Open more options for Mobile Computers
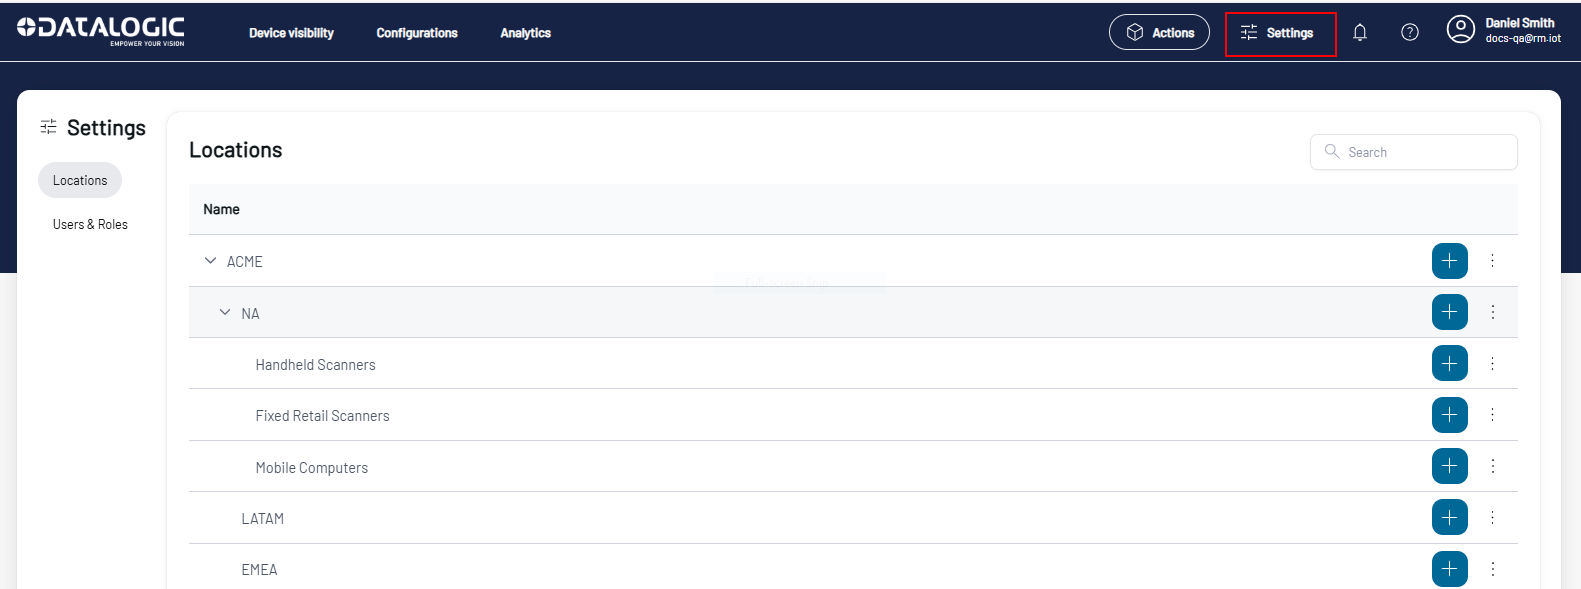 (1492, 466)
